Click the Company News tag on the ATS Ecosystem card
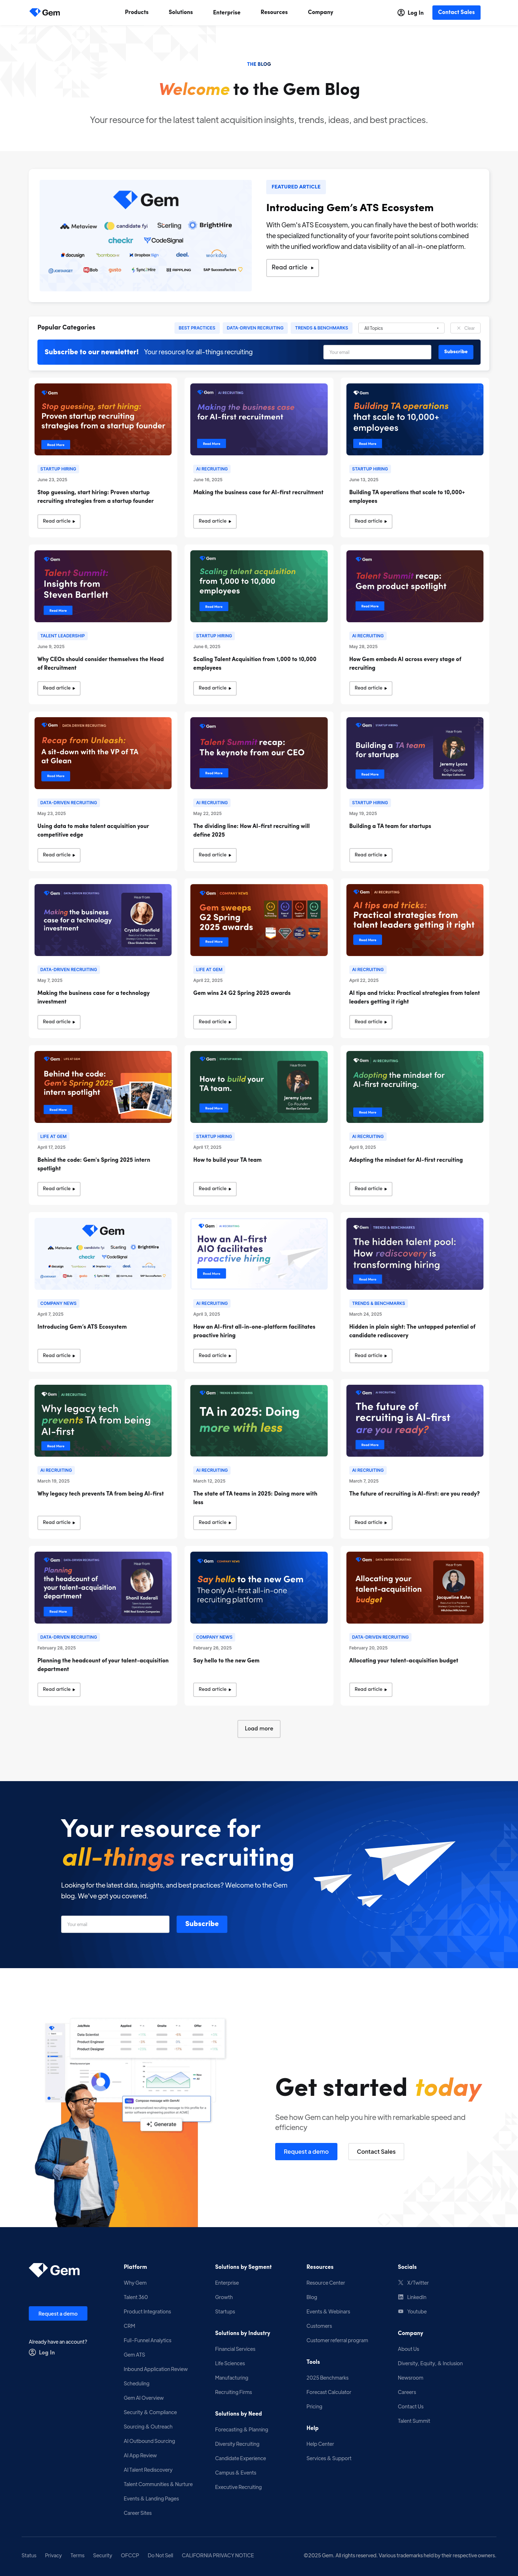 (x=58, y=1303)
